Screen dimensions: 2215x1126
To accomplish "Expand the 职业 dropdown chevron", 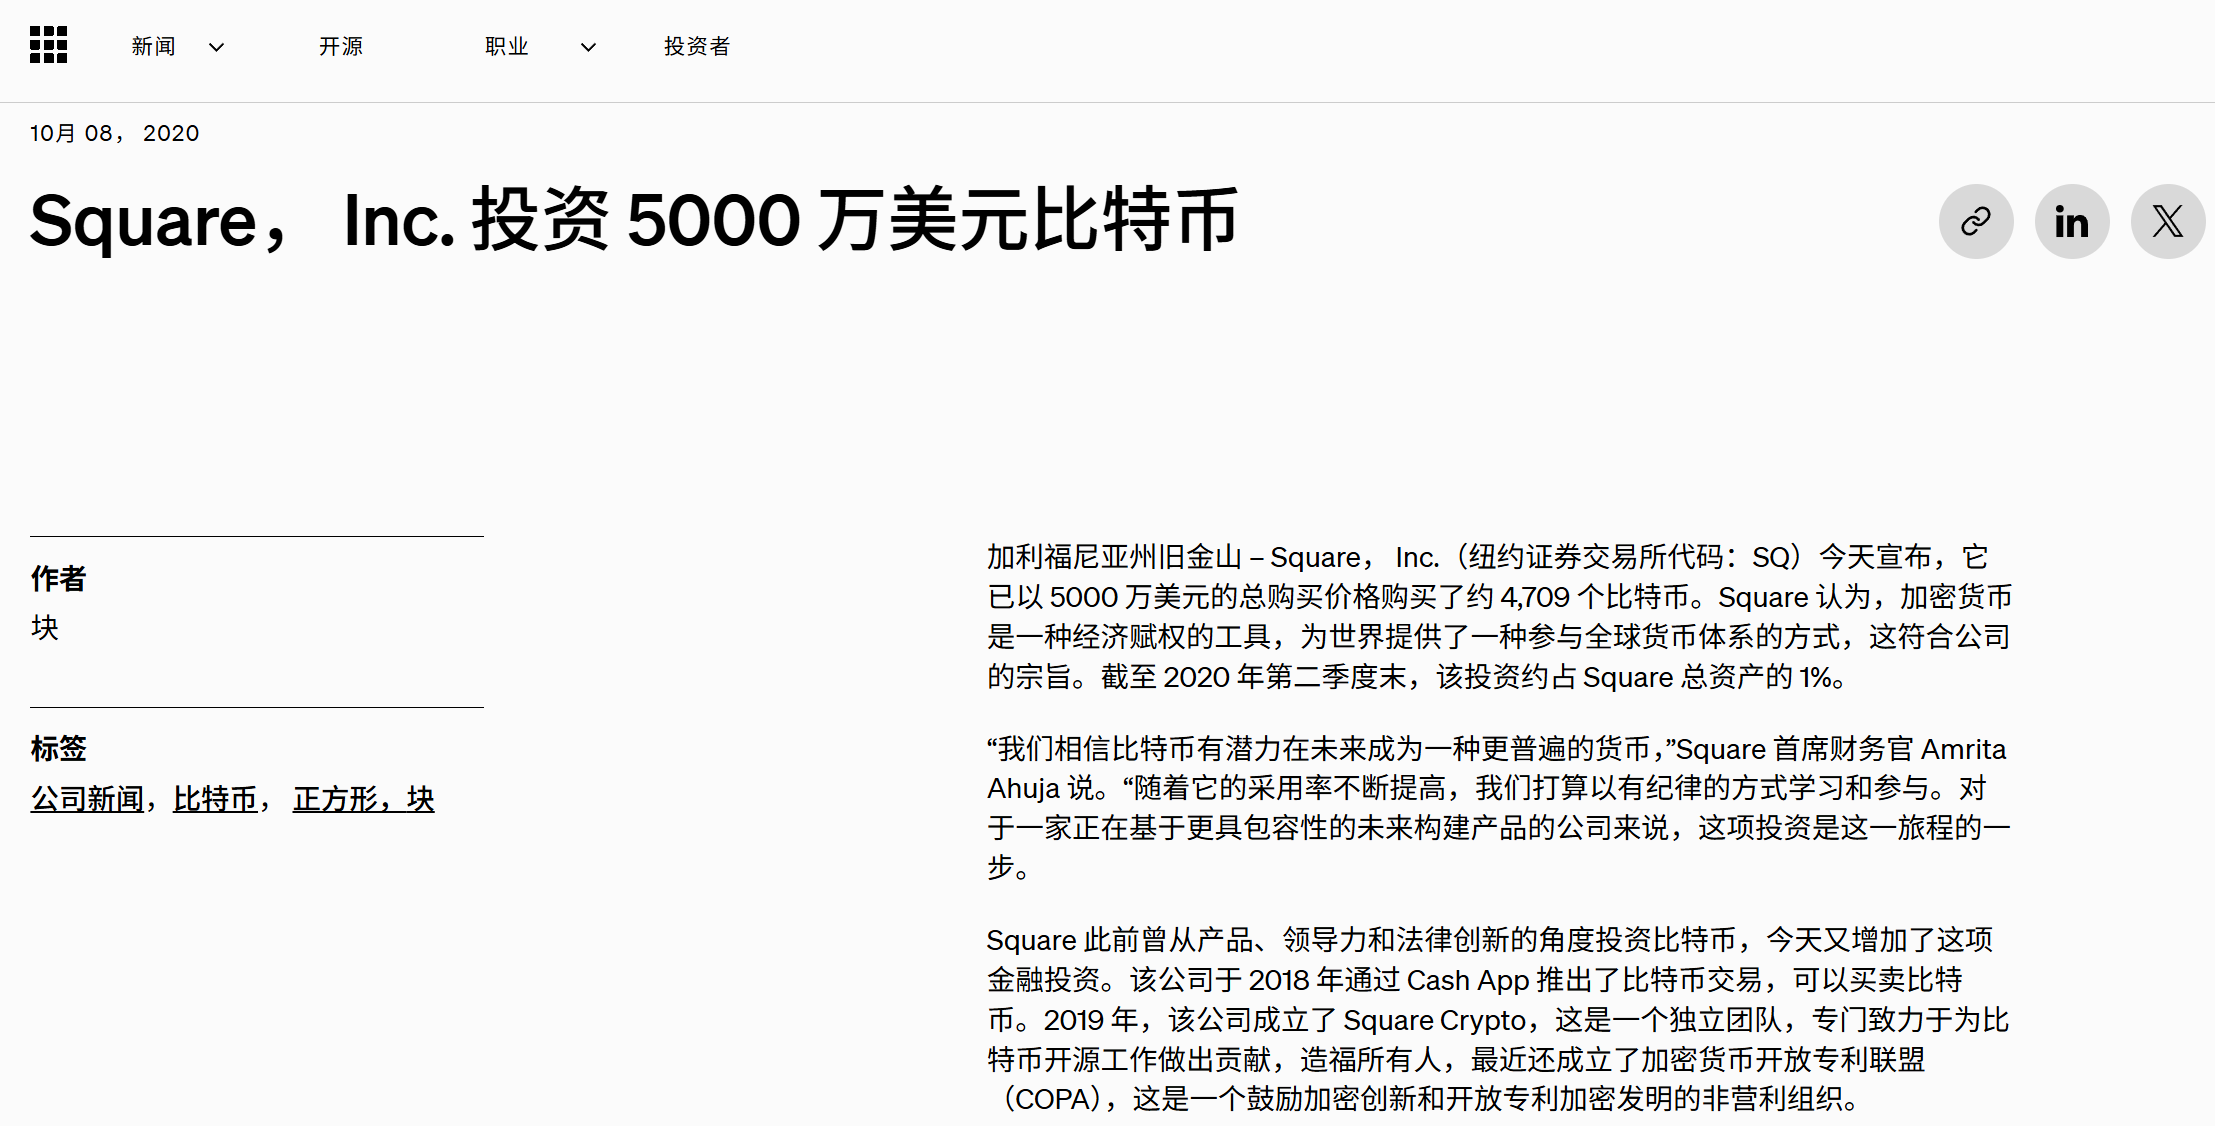I will pos(588,47).
